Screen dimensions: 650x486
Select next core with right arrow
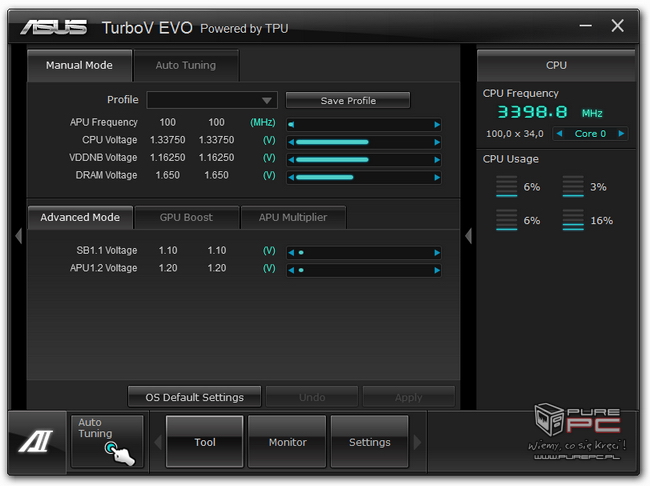[621, 134]
